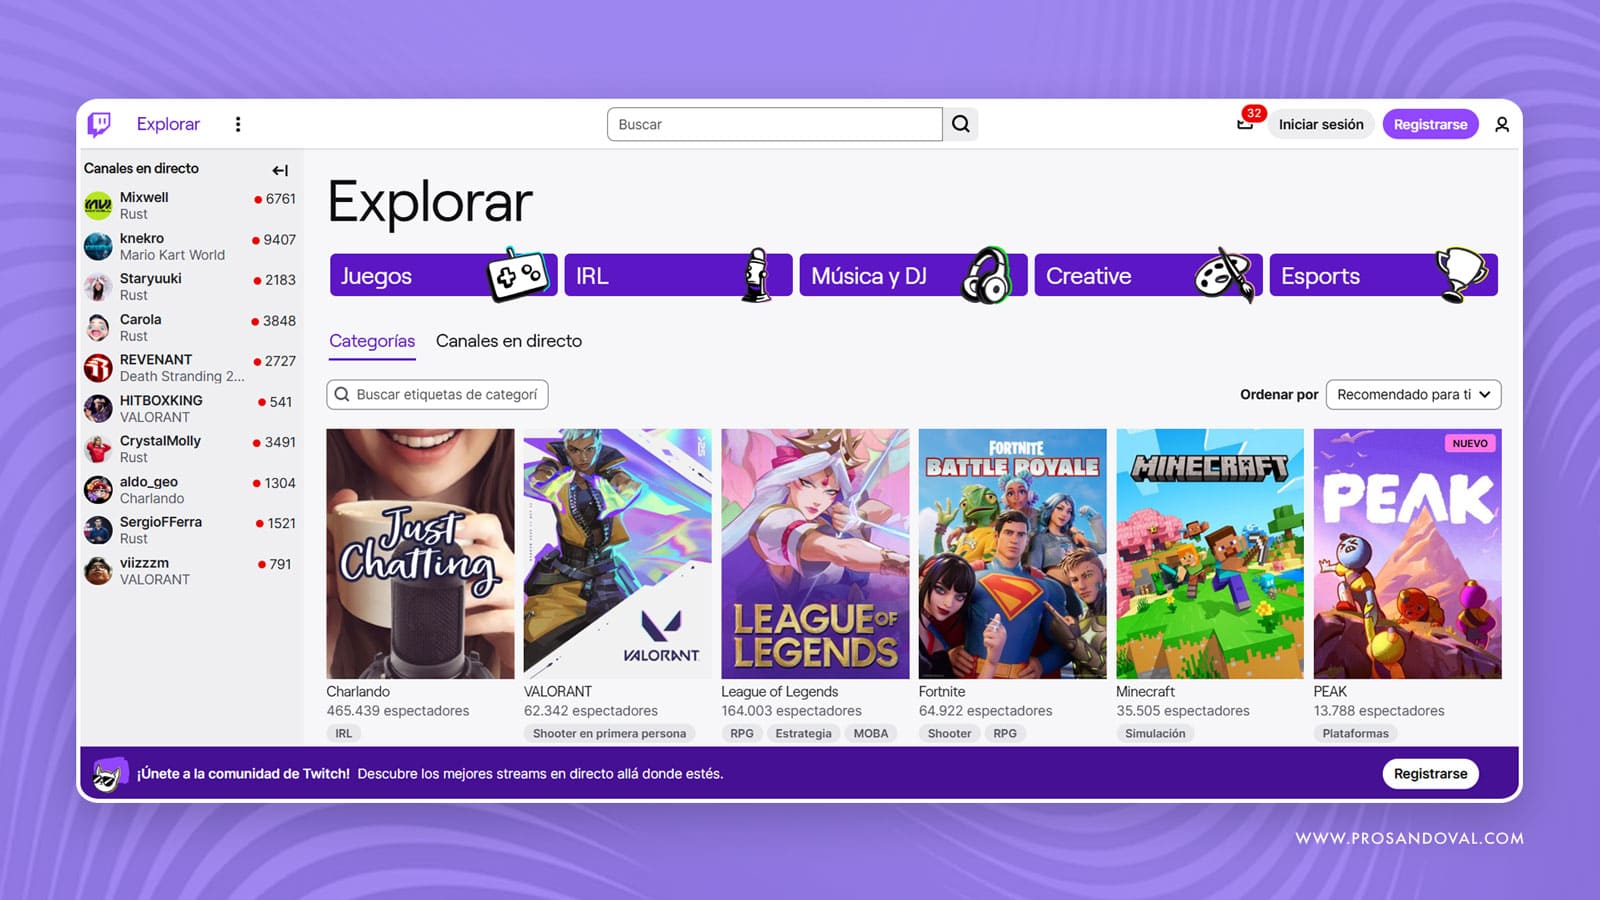Click the RPG tag under League of Legends
The height and width of the screenshot is (900, 1600).
coord(742,733)
